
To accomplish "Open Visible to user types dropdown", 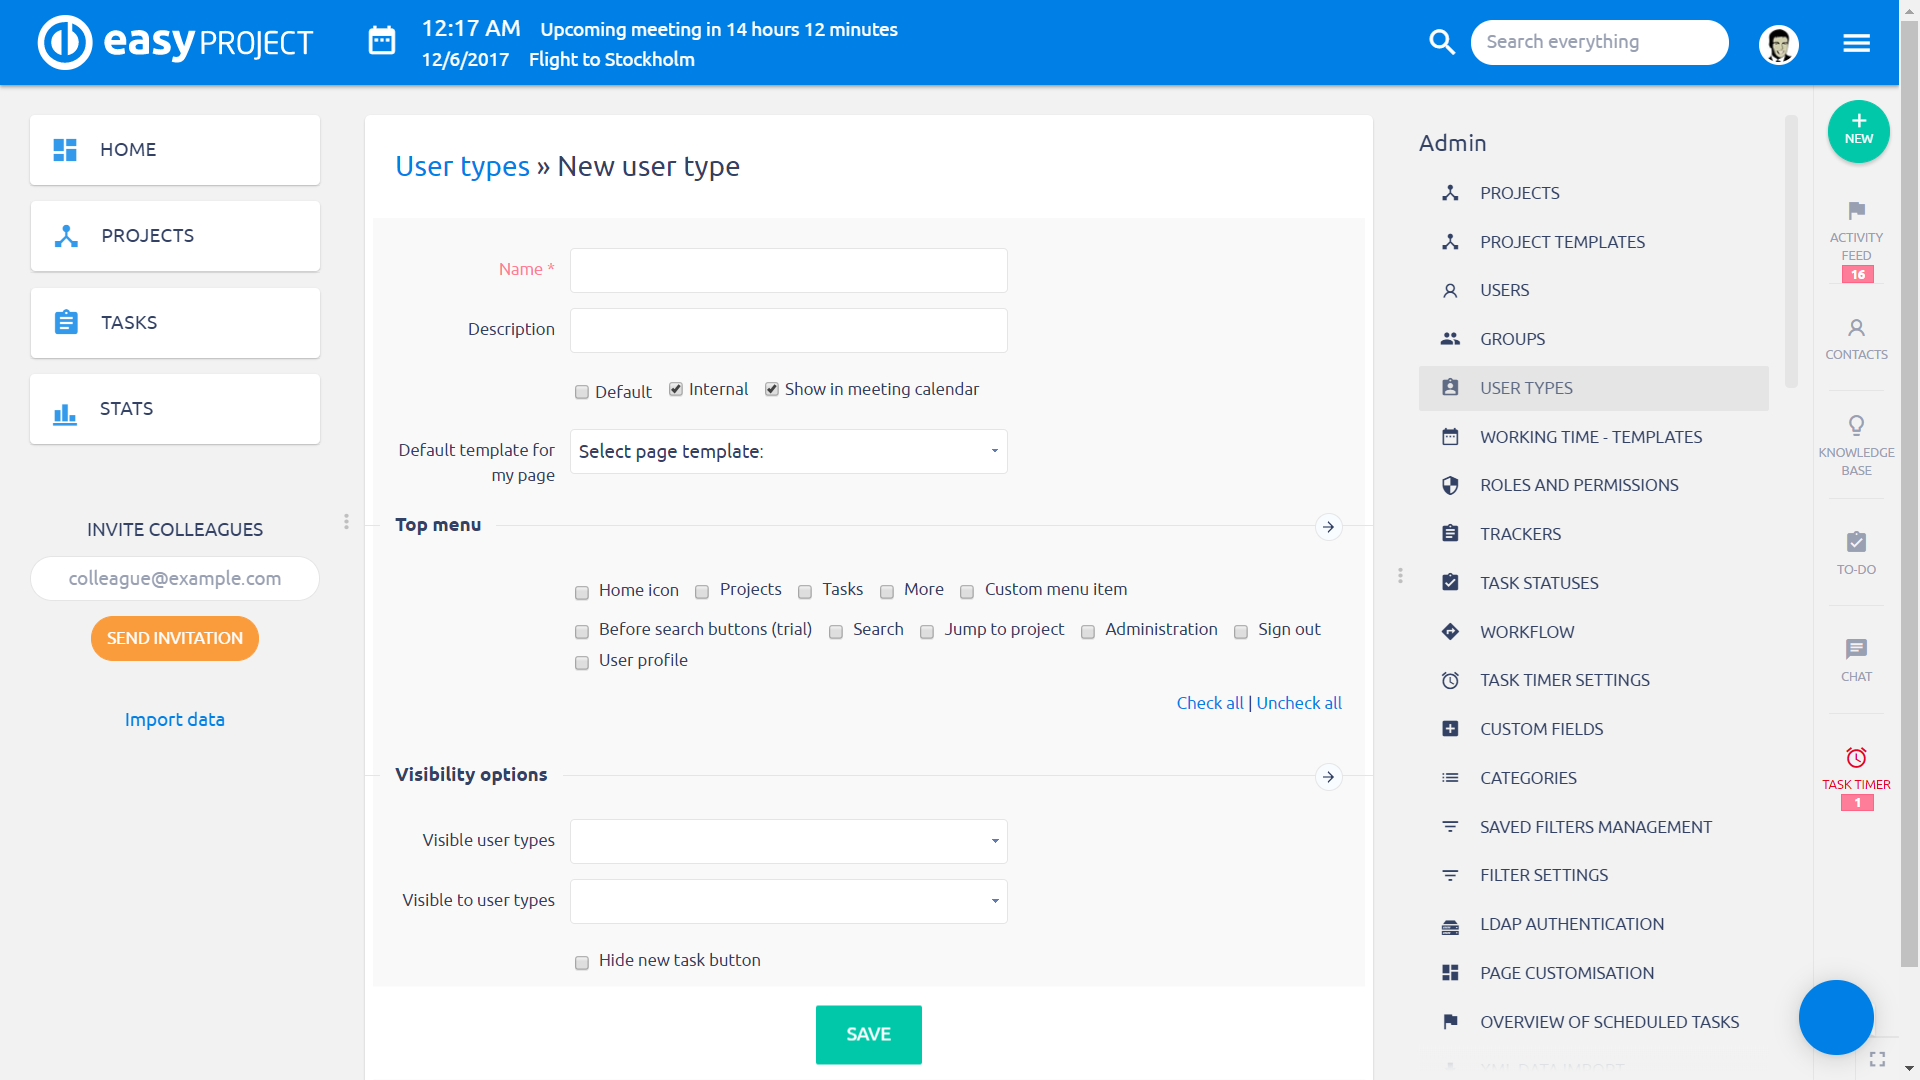I will pyautogui.click(x=788, y=901).
